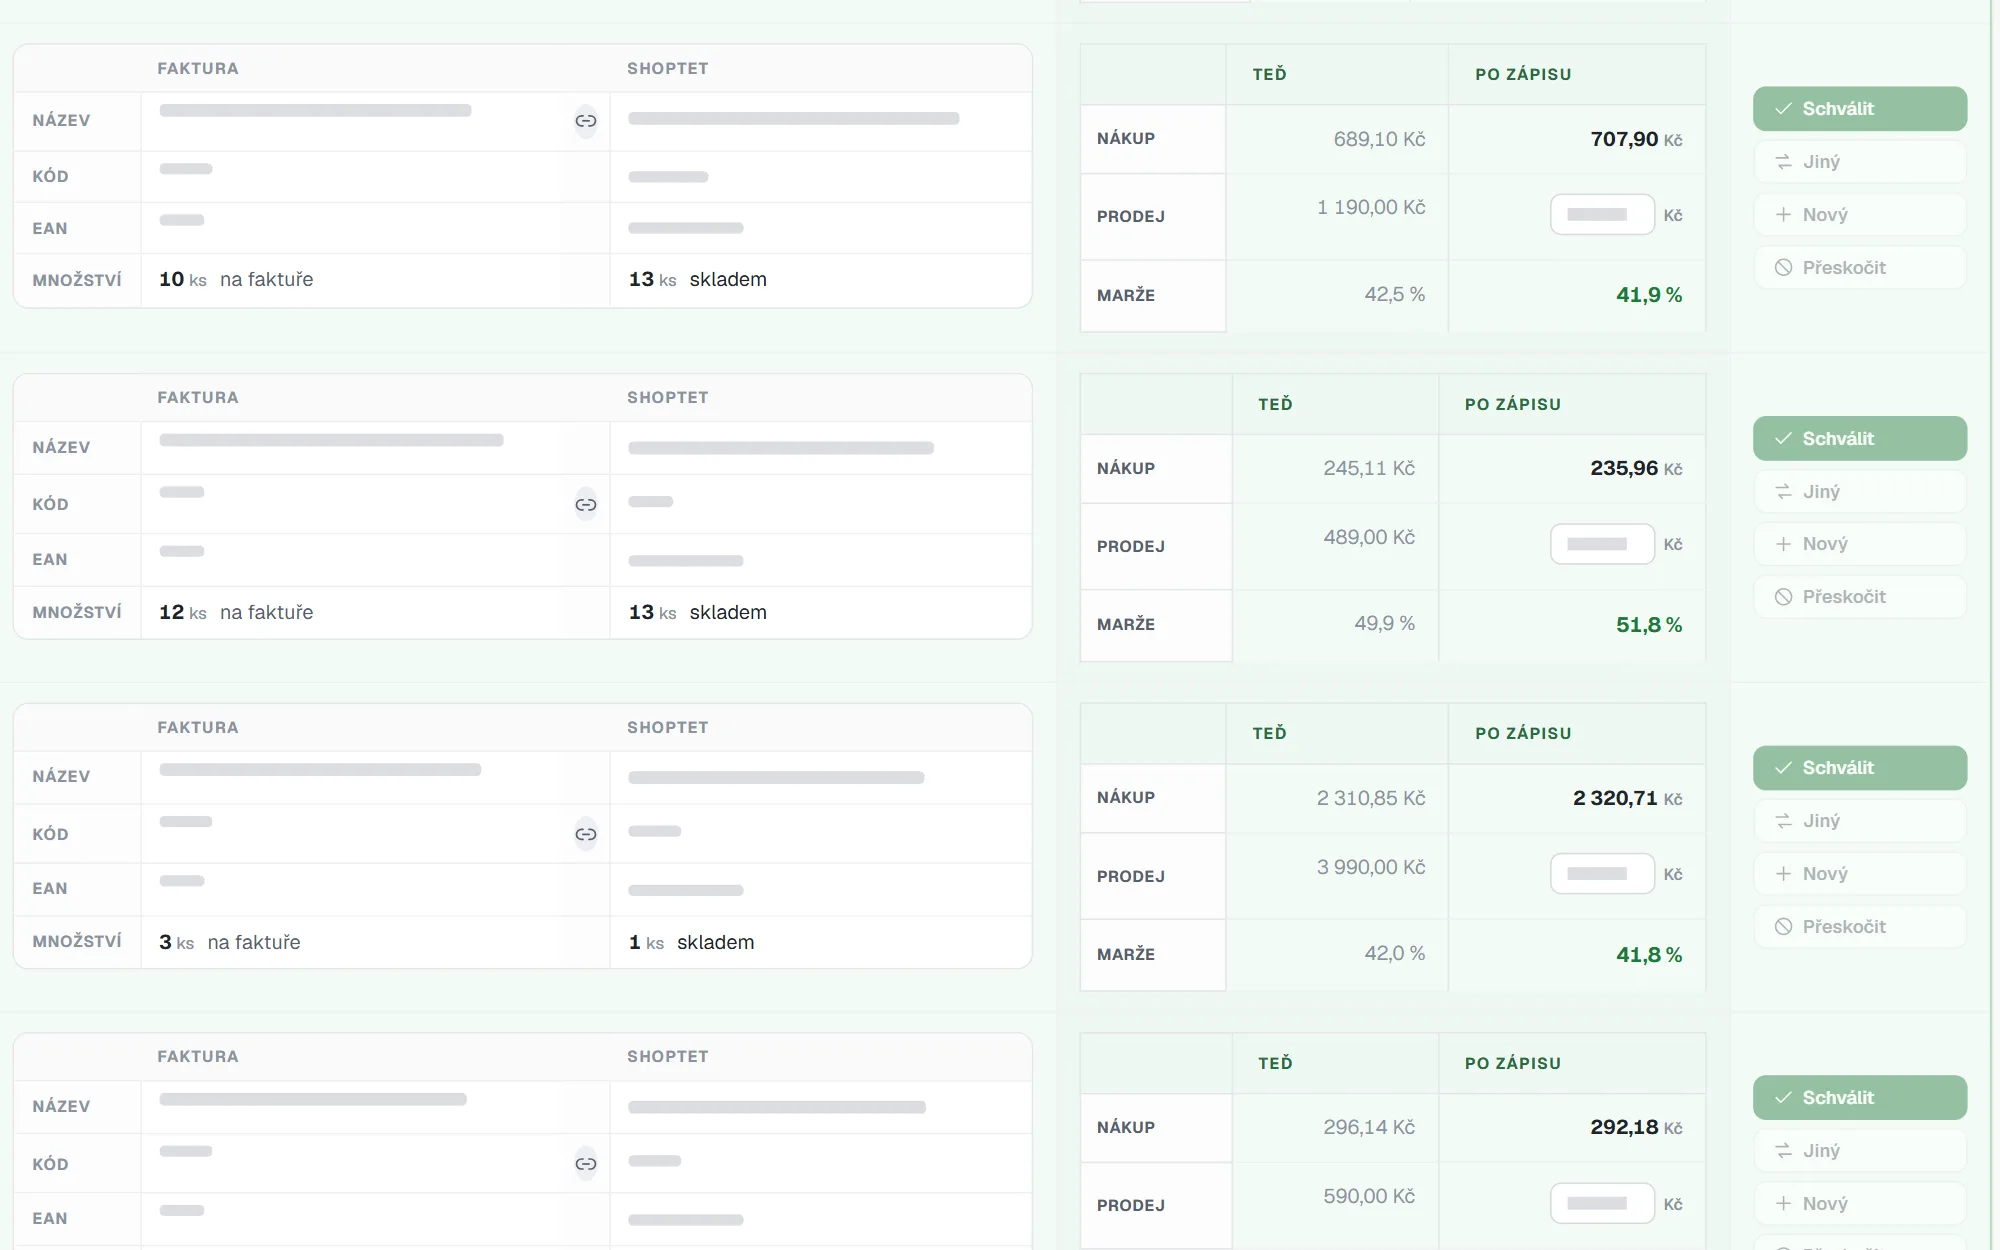Approve with Schválit for the 2 320,71 Kč item
Screen dimensions: 2000x1250
(1860, 768)
